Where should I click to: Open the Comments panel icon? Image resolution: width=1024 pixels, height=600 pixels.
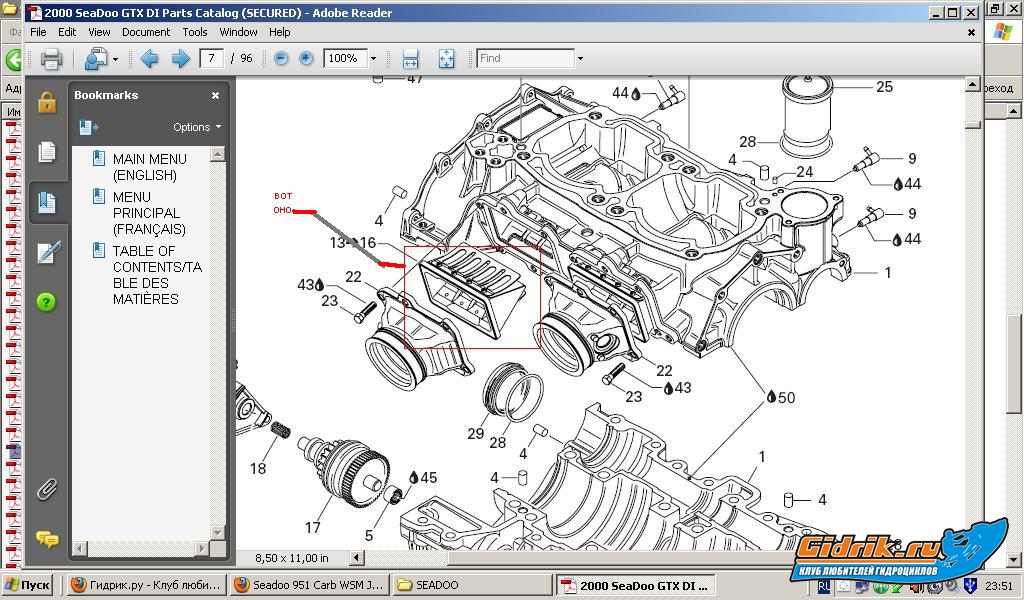47,538
